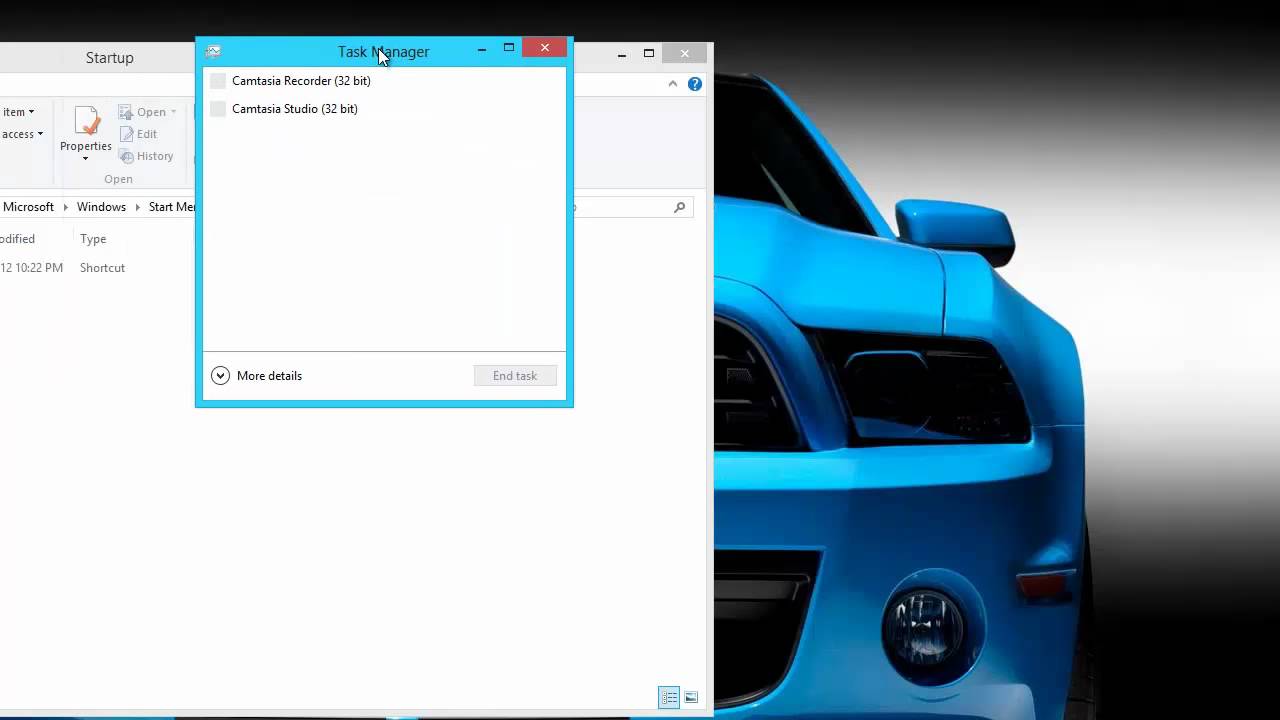Maximize the Task Manager window

point(509,48)
